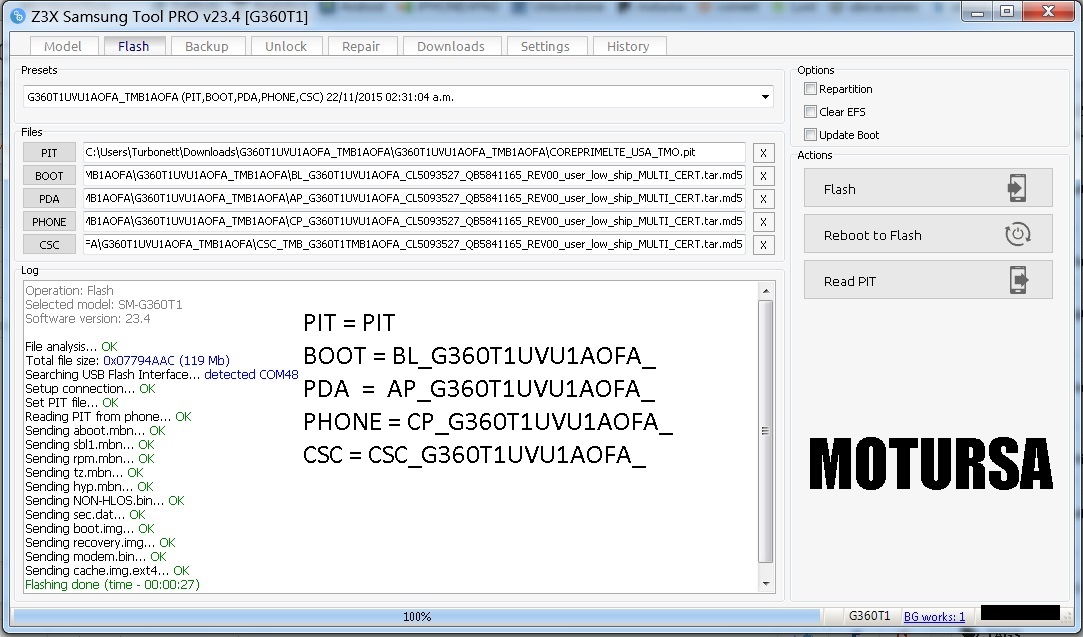Click the PIT file path field
1083x637 pixels.
tap(414, 153)
